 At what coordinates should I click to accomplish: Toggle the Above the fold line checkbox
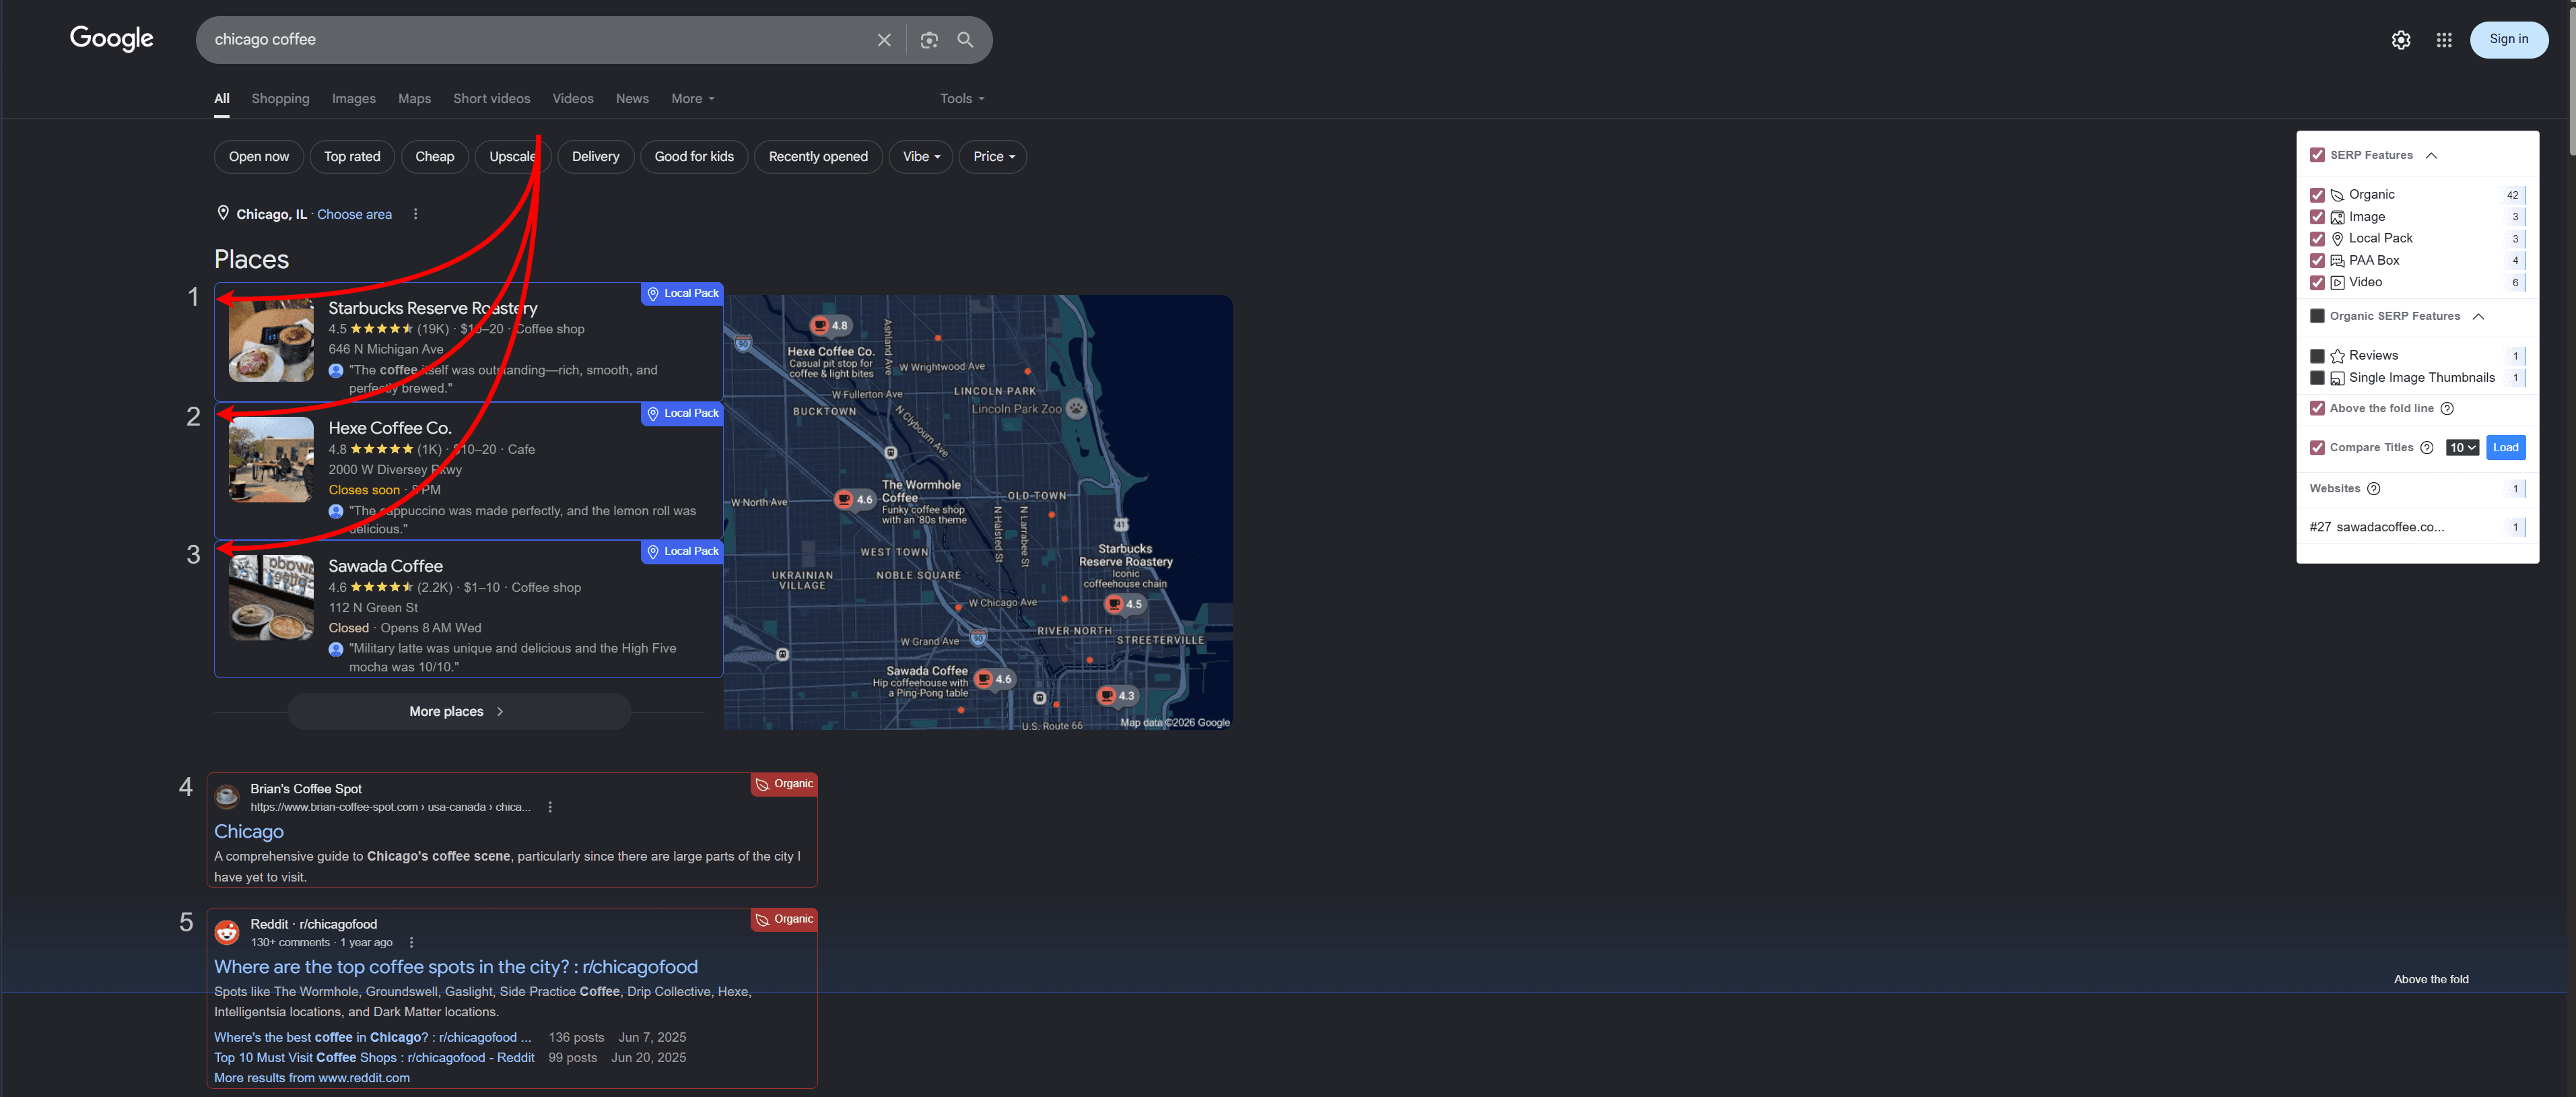pyautogui.click(x=2317, y=408)
